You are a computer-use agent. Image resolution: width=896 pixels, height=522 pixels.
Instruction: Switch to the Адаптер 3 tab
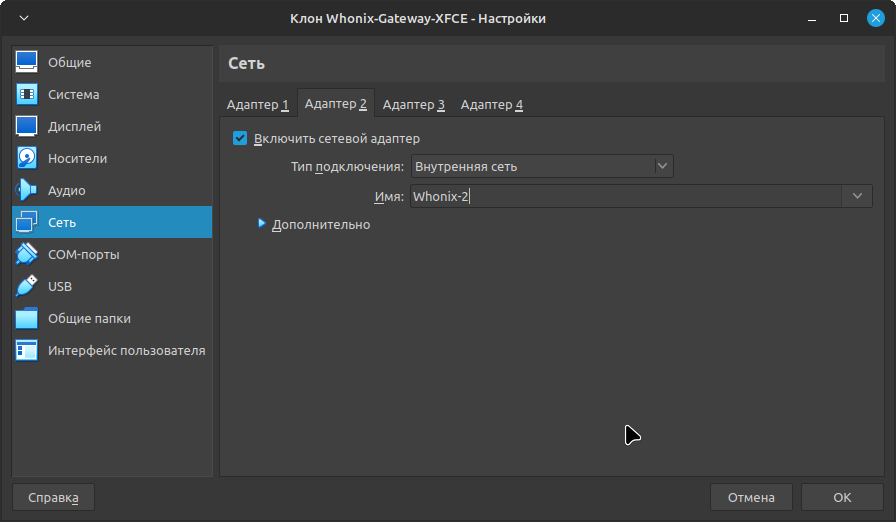coord(413,105)
